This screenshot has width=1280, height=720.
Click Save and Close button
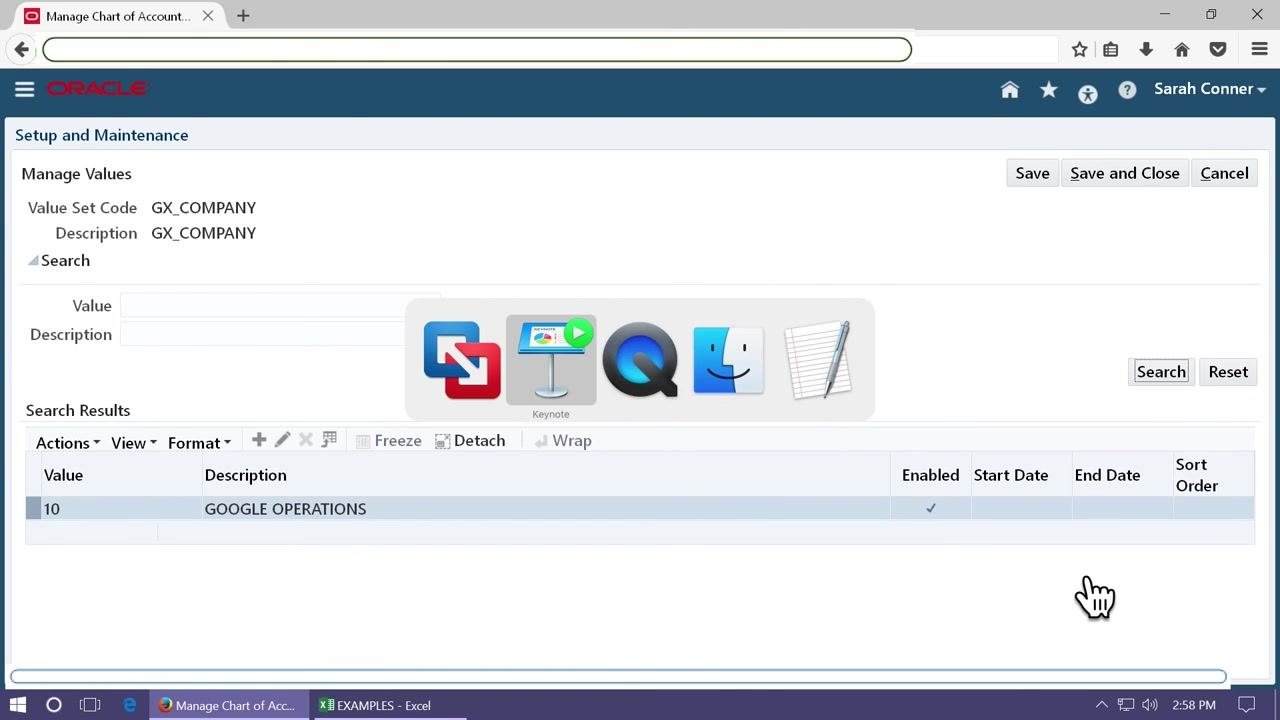(x=1125, y=173)
